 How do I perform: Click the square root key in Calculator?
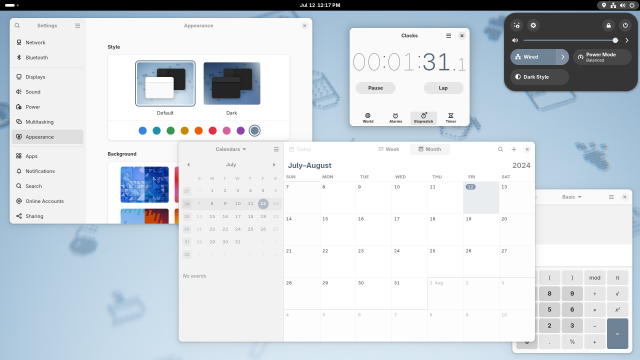tap(618, 293)
